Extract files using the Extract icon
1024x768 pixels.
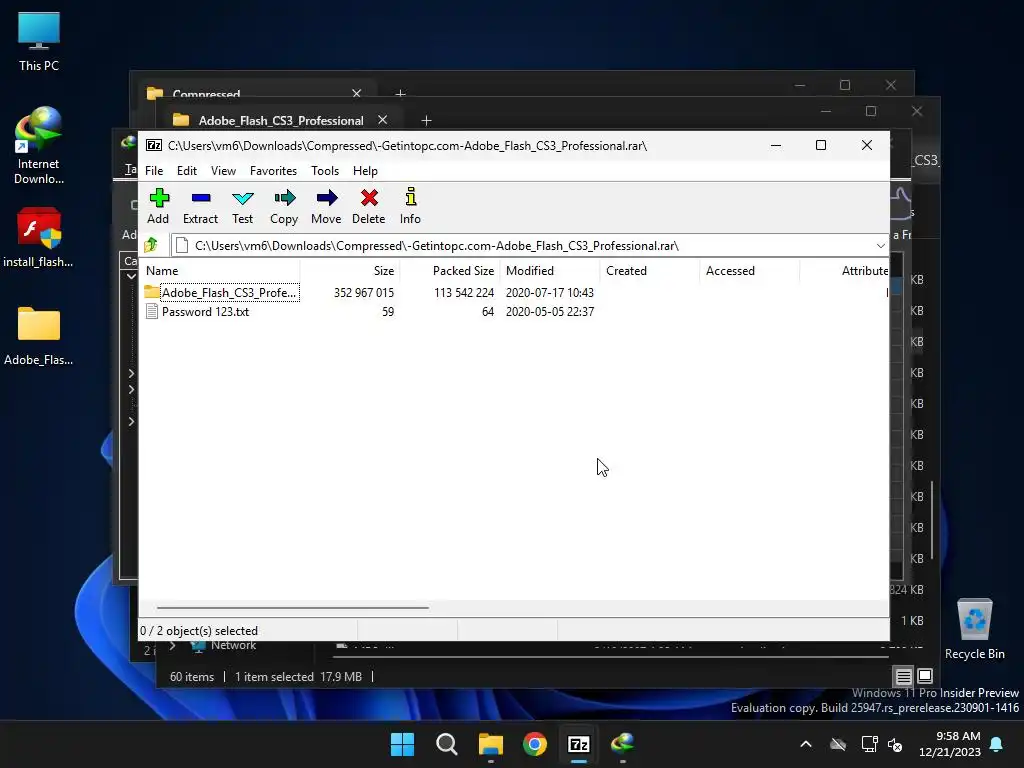pos(200,206)
